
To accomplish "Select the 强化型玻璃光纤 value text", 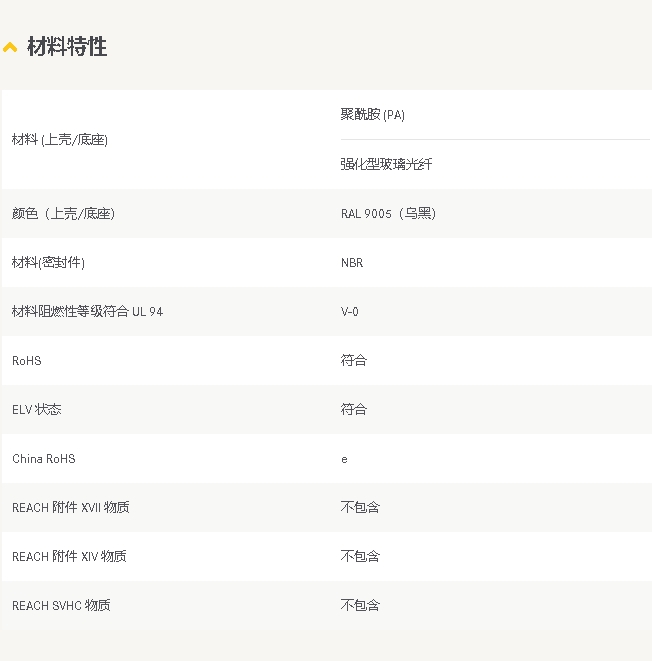I will click(386, 164).
